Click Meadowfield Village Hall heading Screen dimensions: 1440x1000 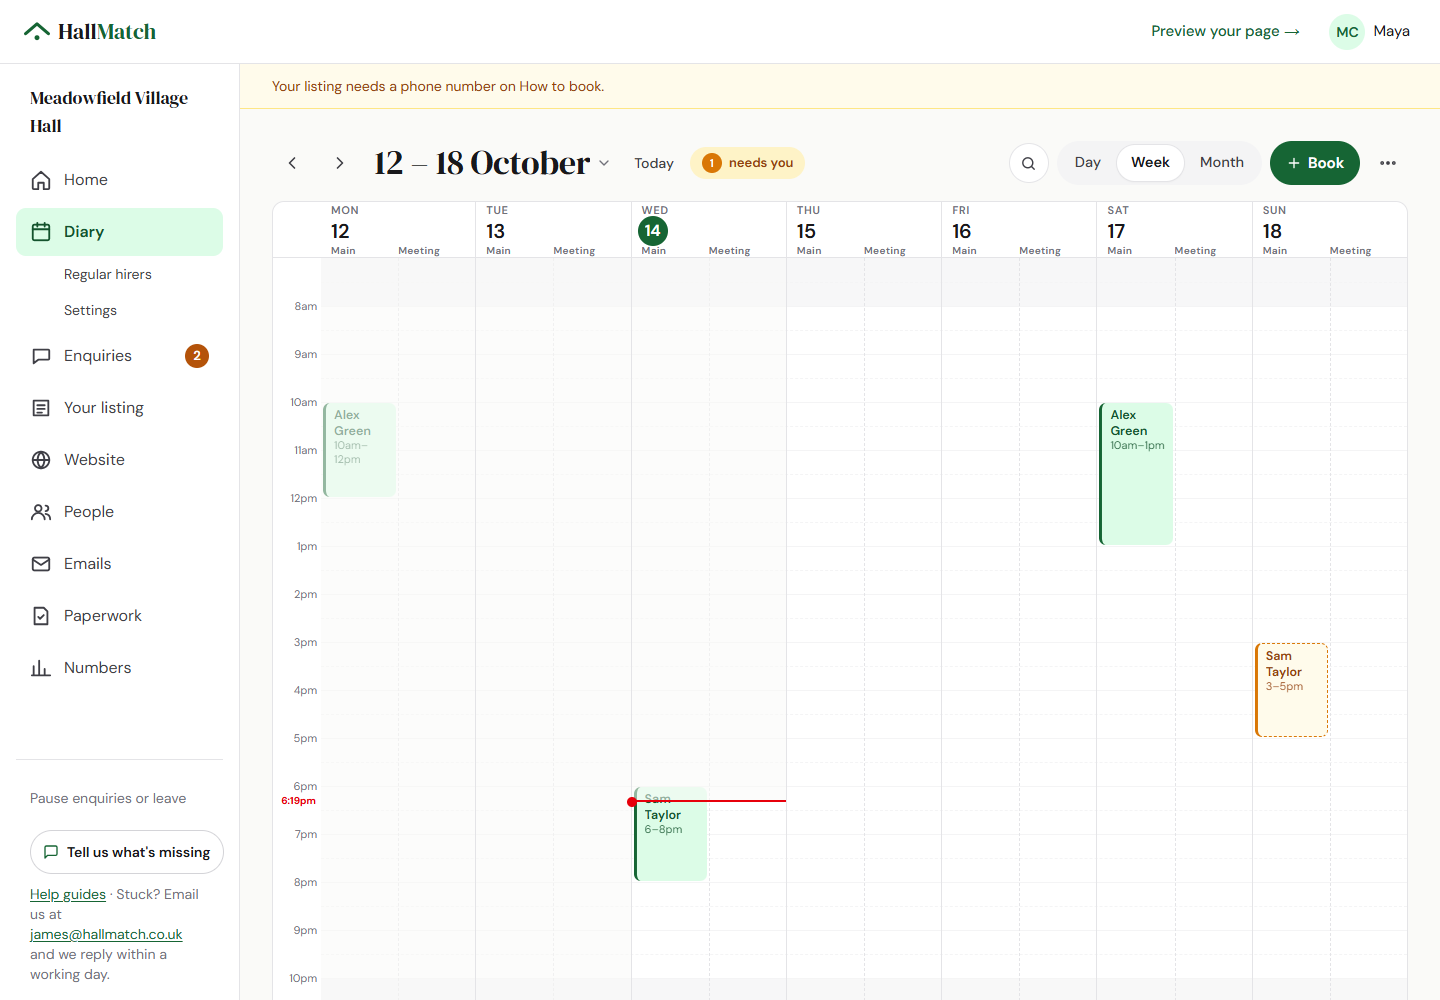(109, 112)
